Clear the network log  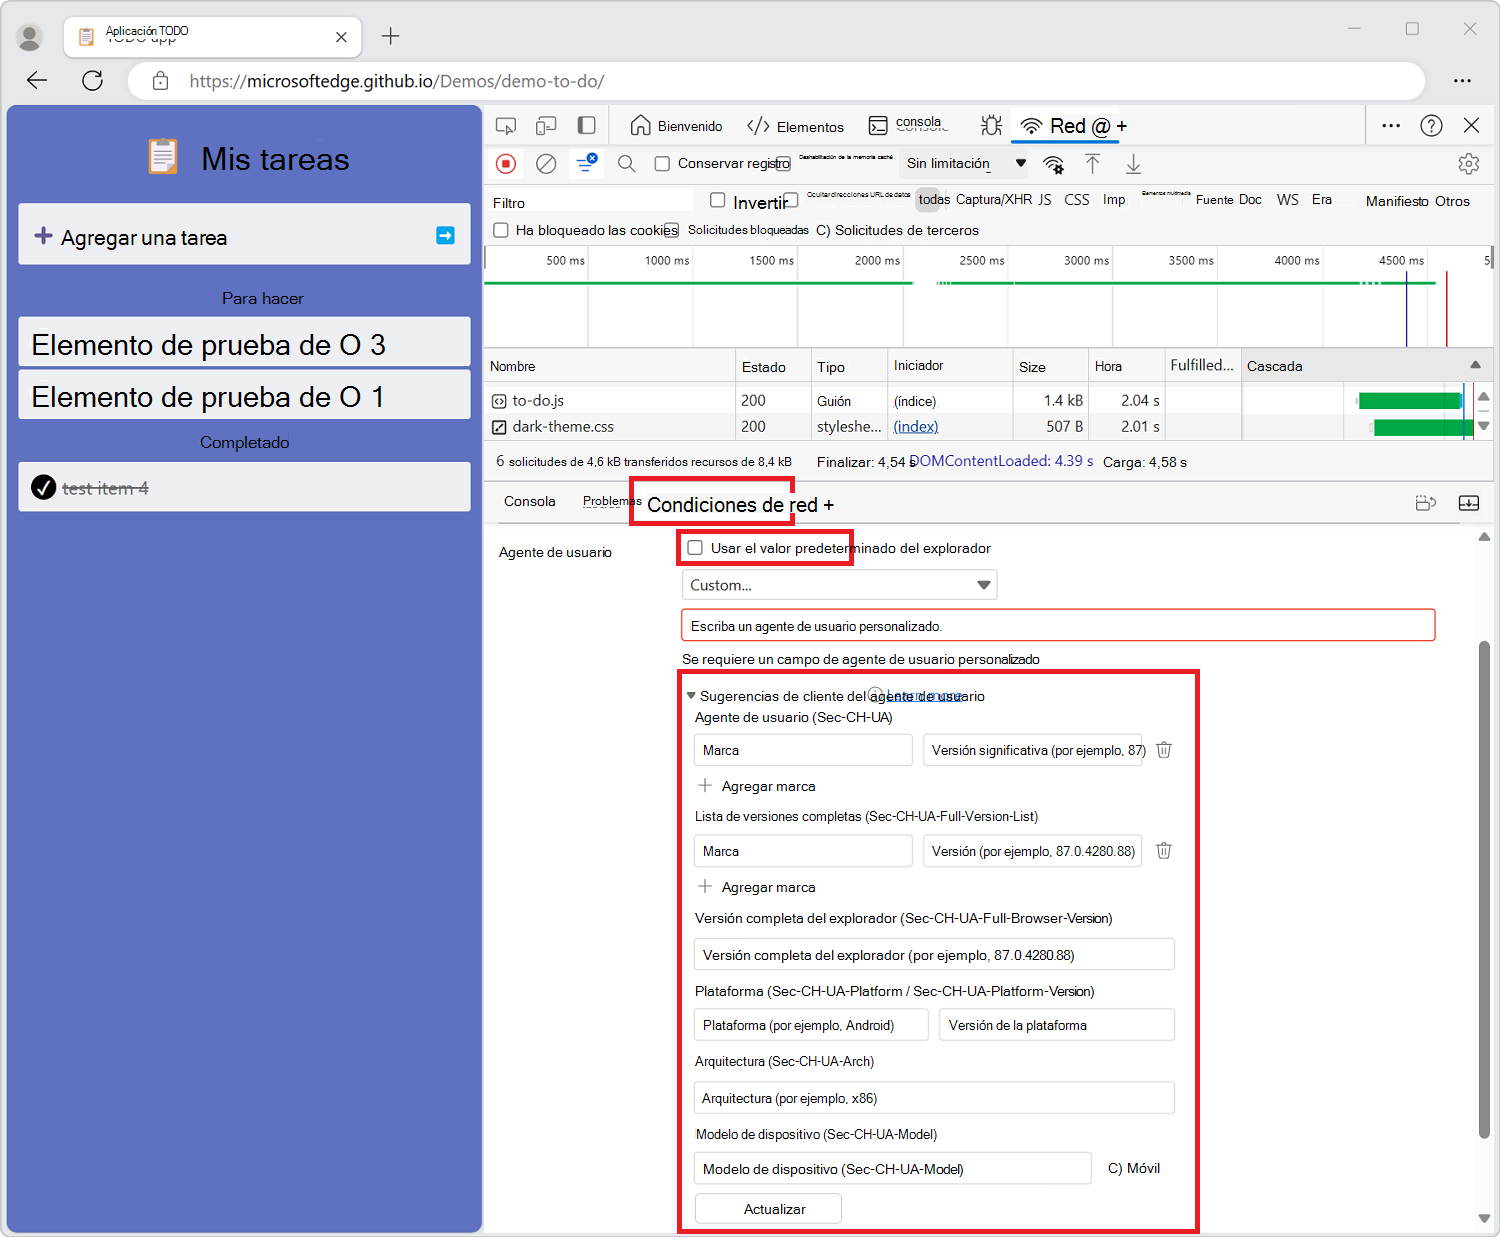click(546, 163)
